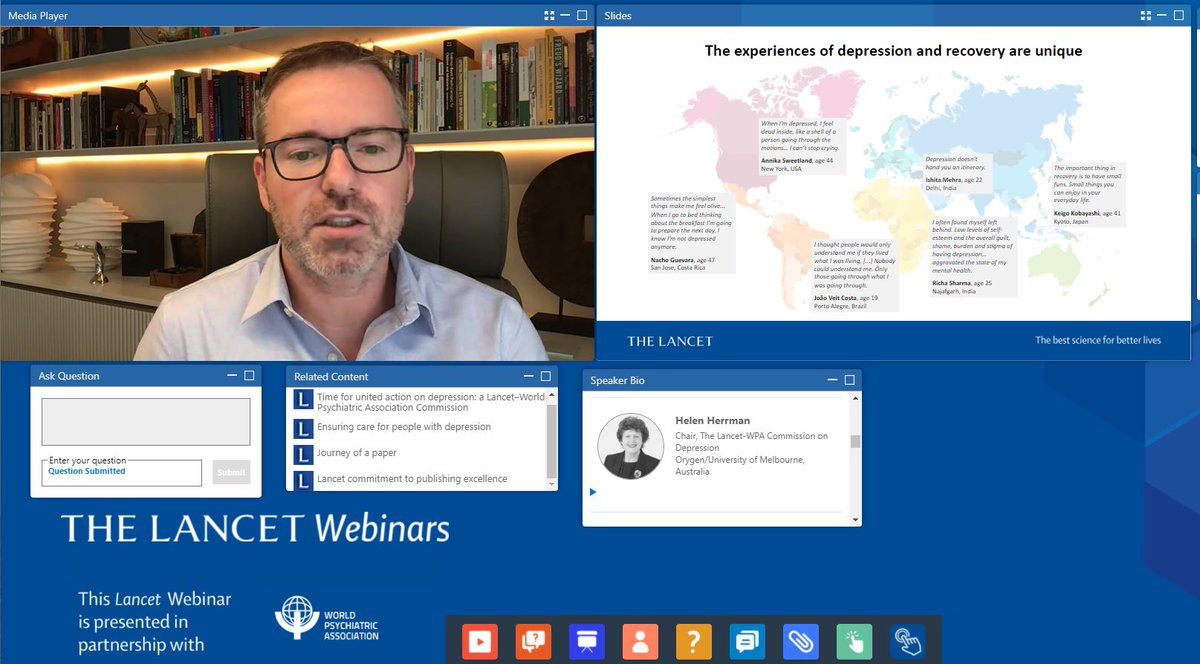This screenshot has height=664, width=1200.
Task: Click the Lancet icon beside 'Ensuring care for people'
Action: (303, 428)
